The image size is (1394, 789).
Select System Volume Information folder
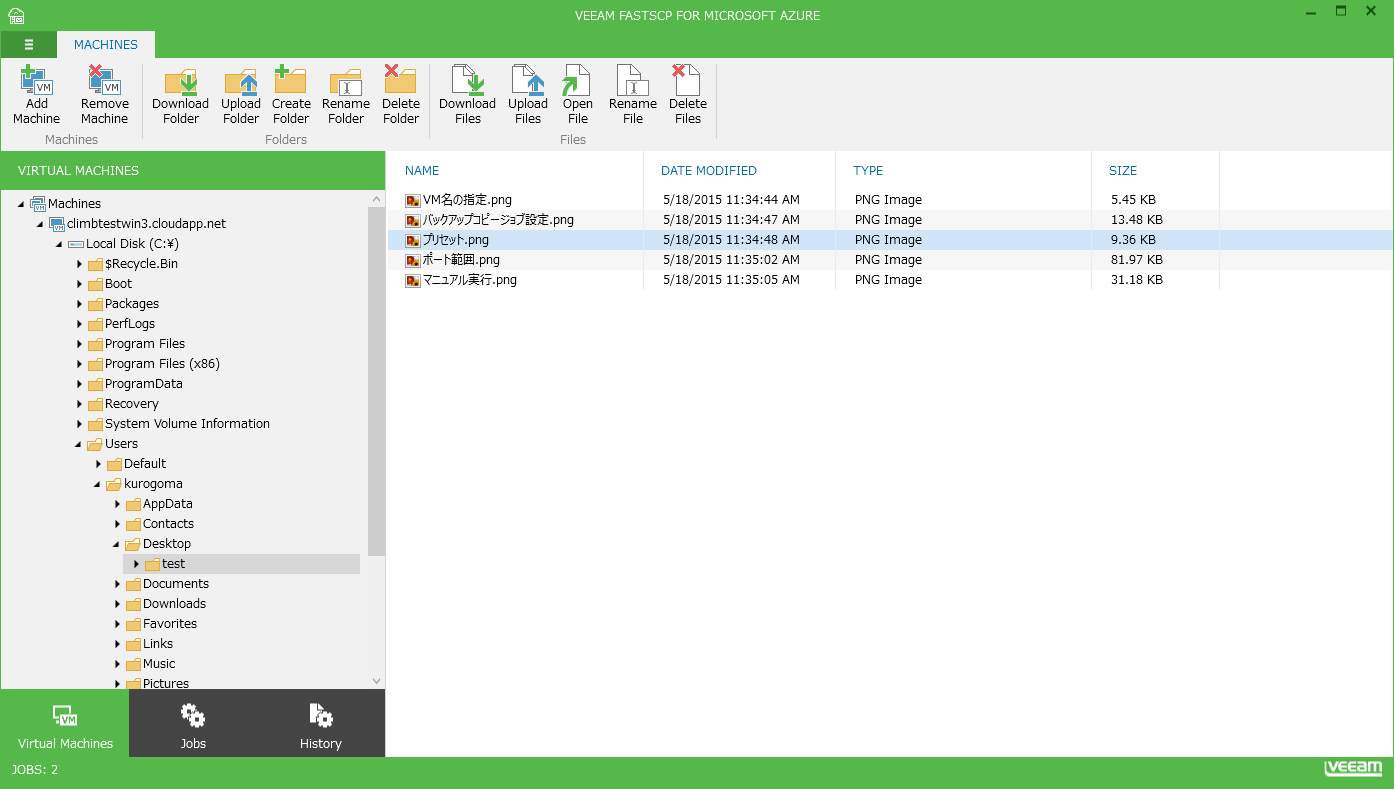click(x=187, y=424)
